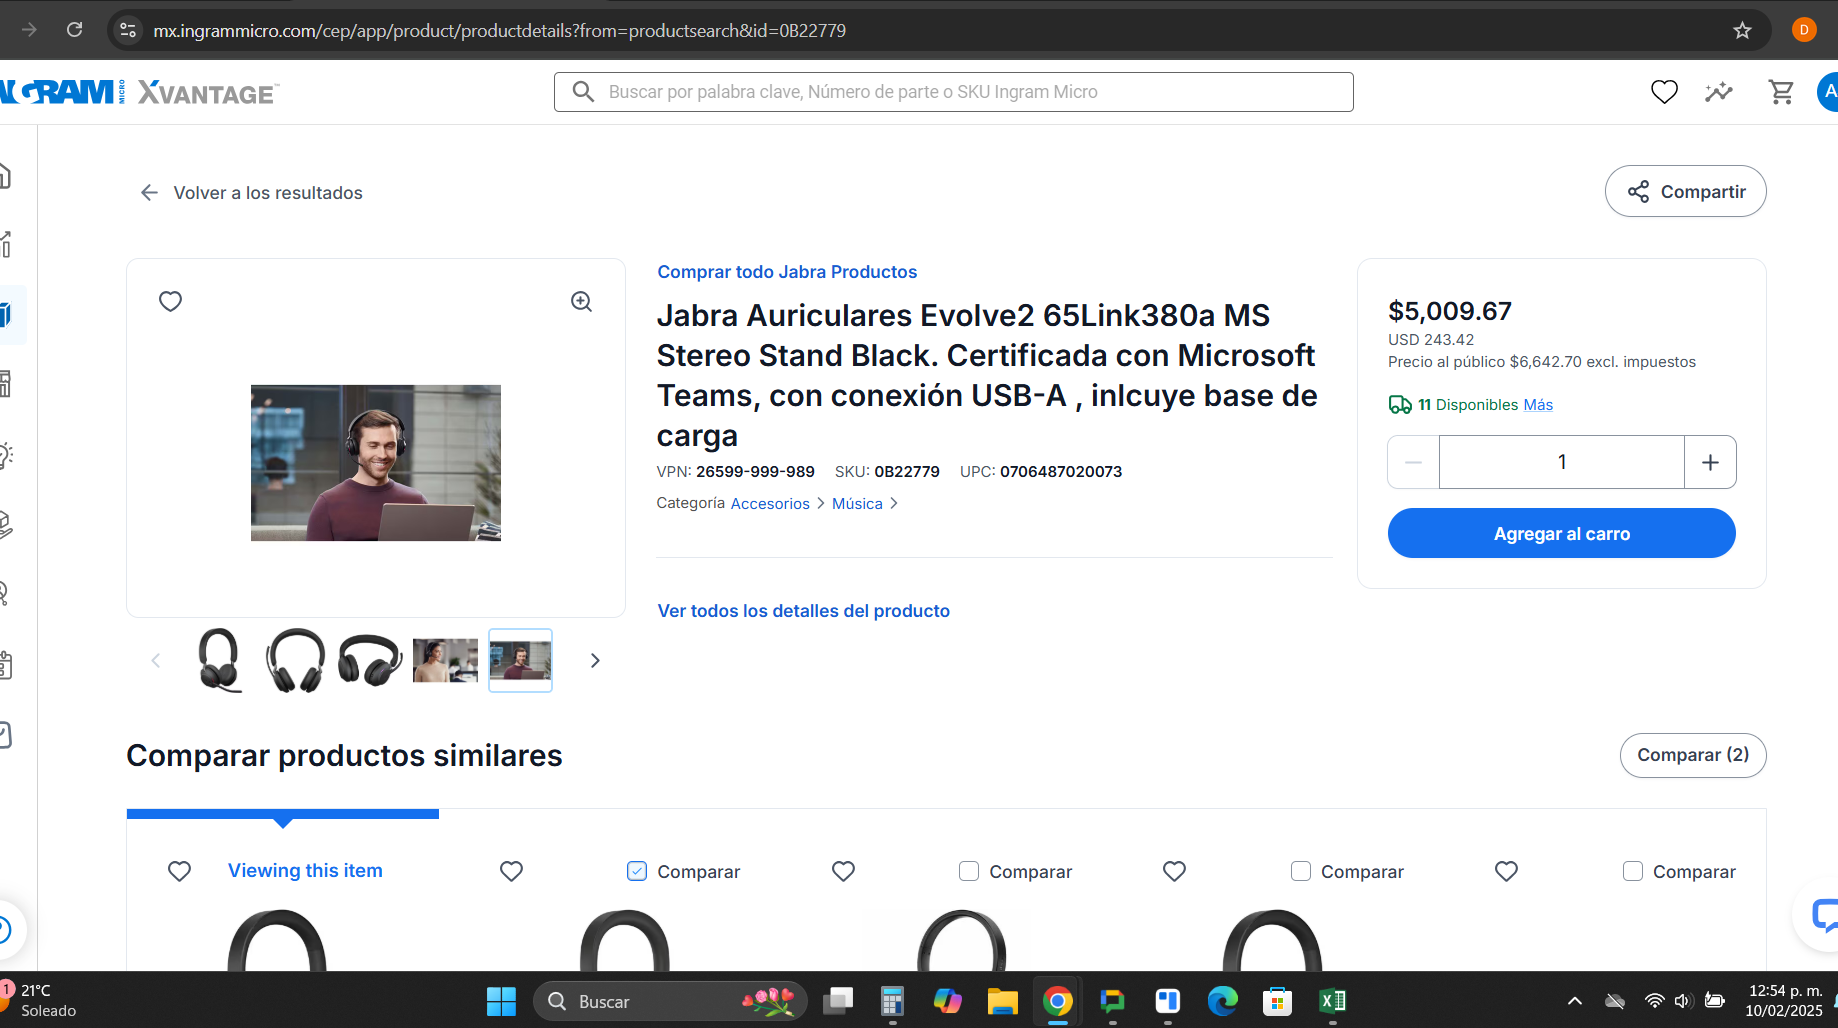Select fifth highlighted man-with-laptop thumbnail

coord(520,660)
